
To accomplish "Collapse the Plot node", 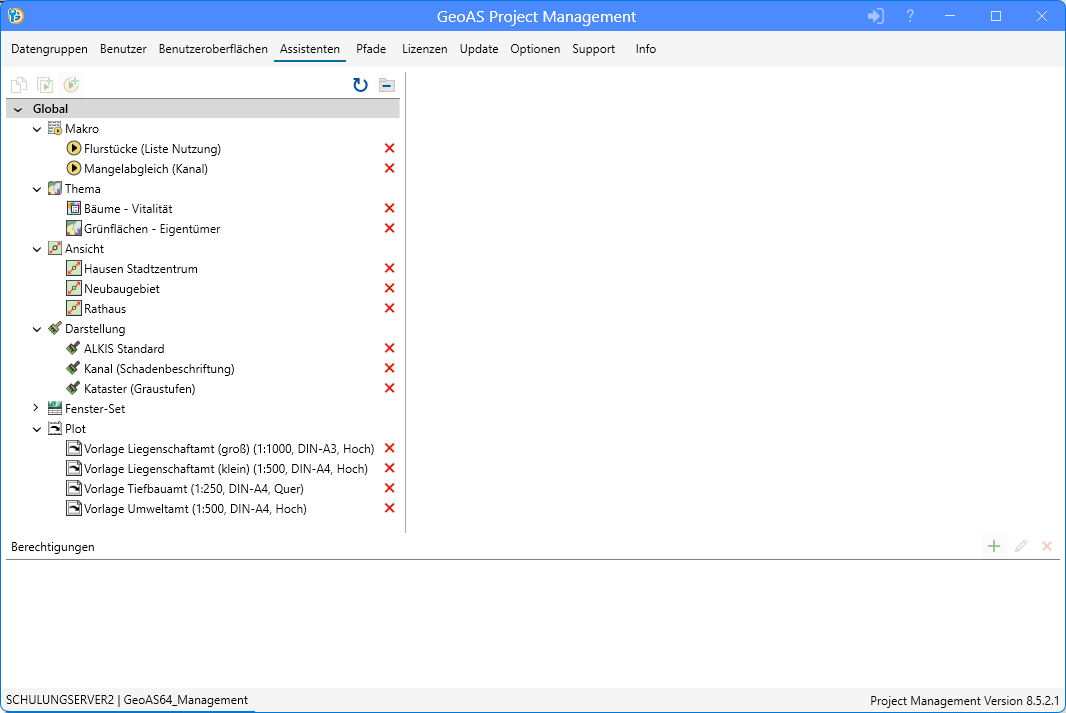I will click(37, 429).
